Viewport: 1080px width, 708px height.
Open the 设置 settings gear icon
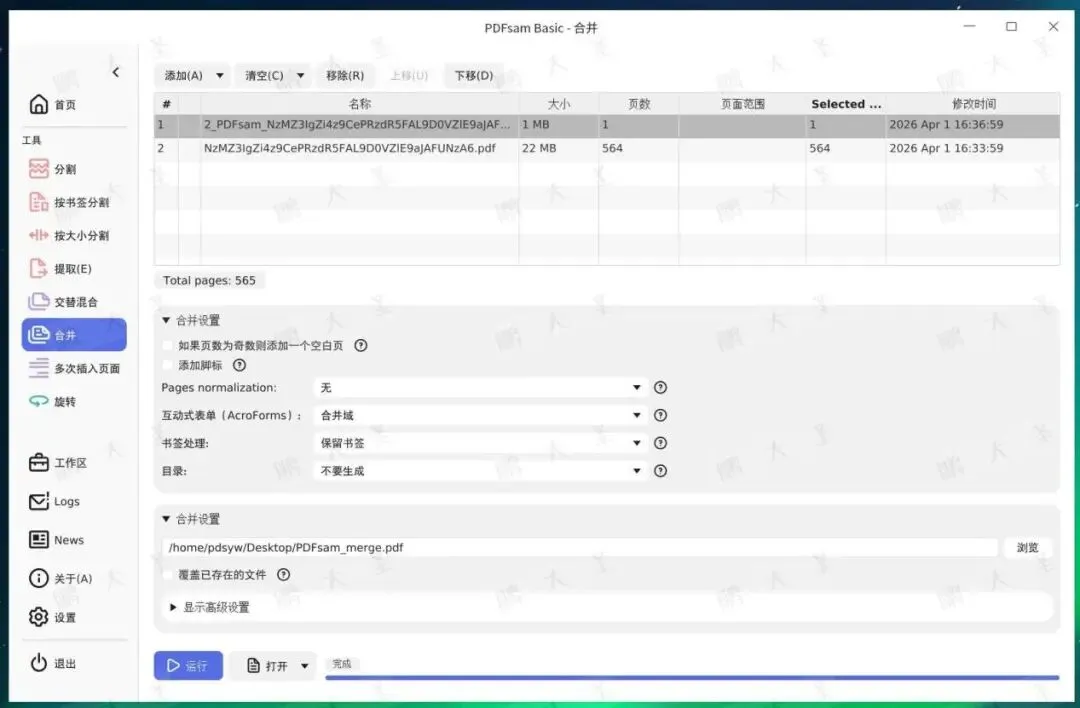39,616
